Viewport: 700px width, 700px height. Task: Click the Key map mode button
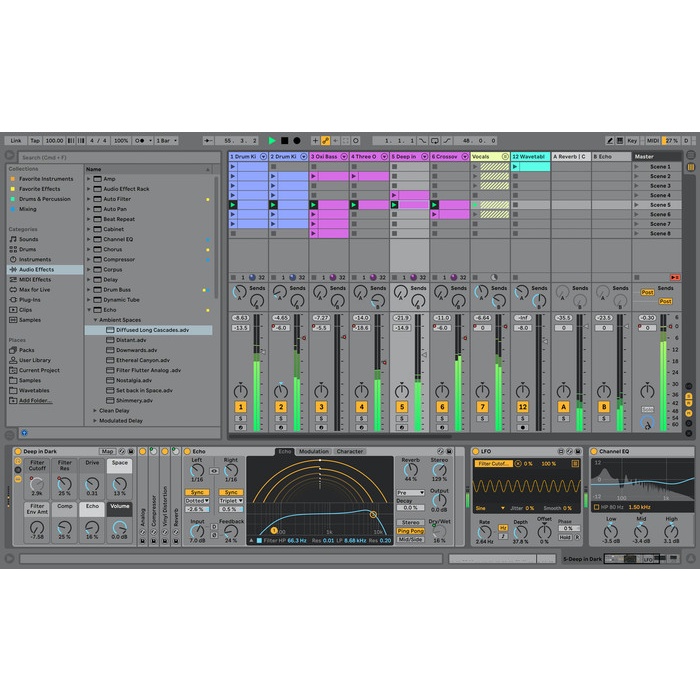[x=632, y=141]
